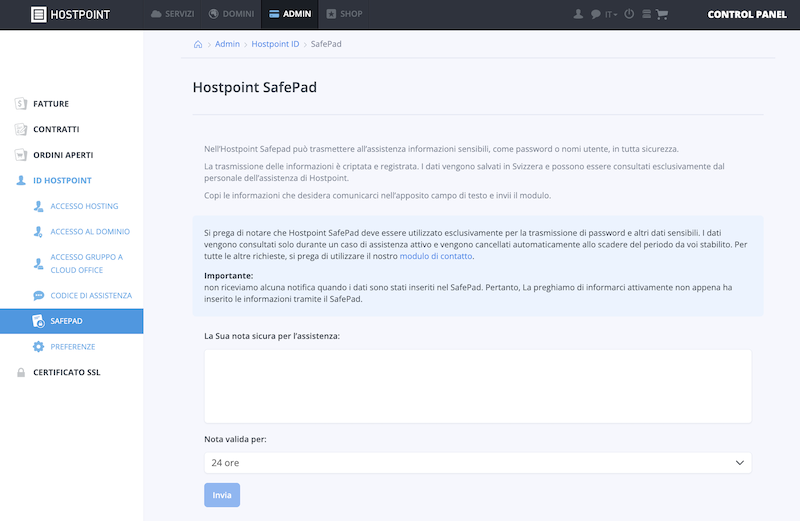Click the SafePad note icon

point(38,321)
